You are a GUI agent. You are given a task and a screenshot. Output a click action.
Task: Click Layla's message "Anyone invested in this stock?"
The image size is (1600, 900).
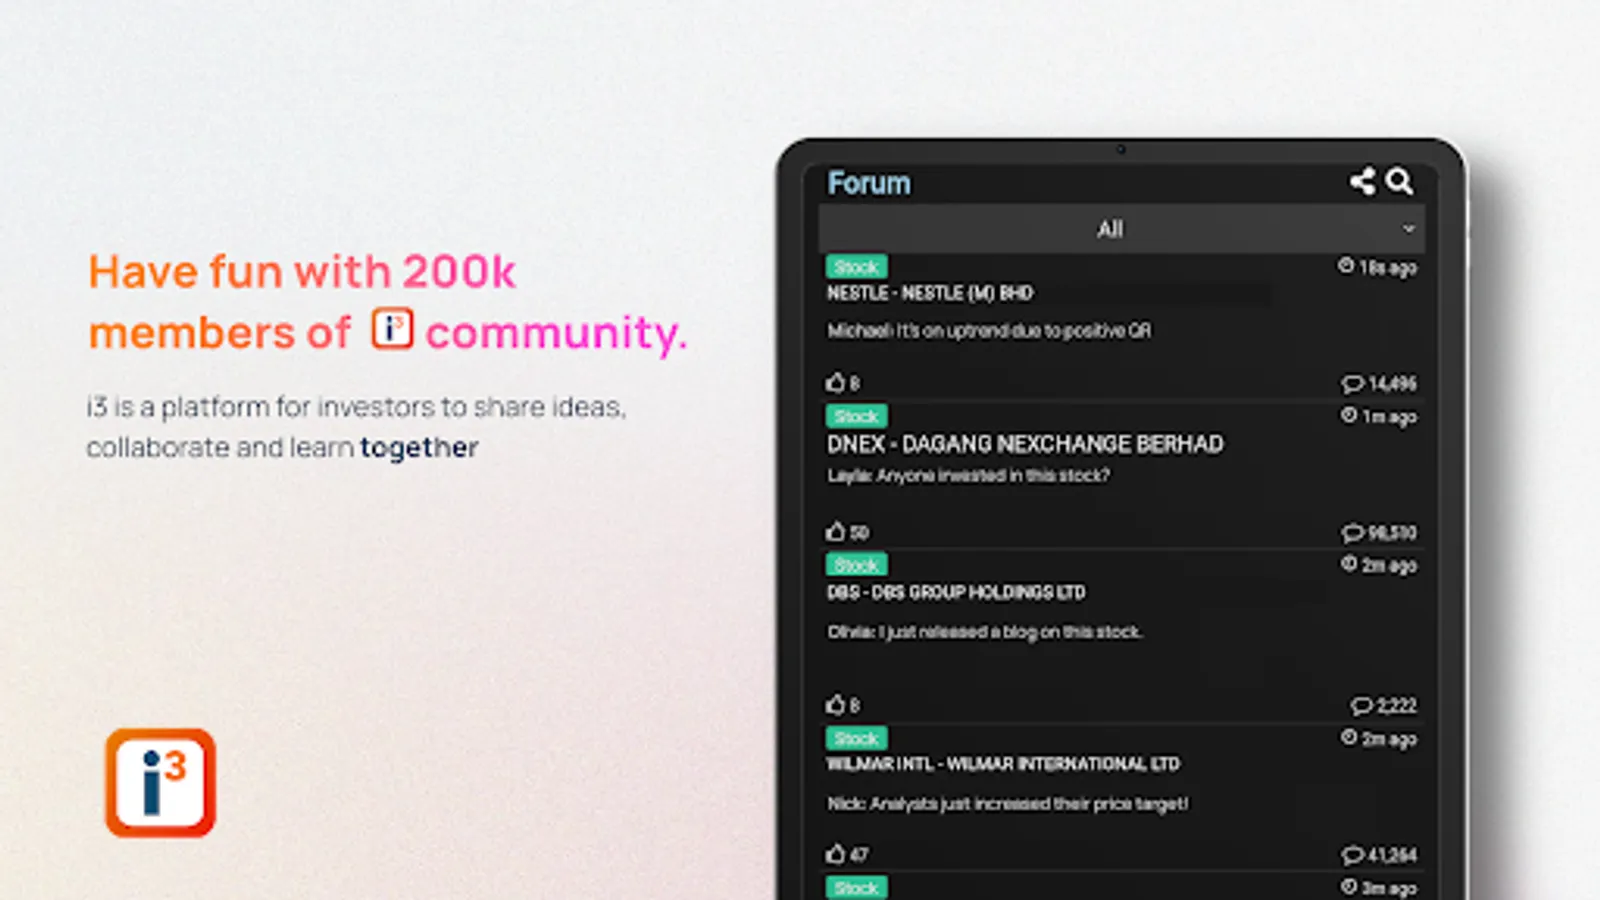968,476
